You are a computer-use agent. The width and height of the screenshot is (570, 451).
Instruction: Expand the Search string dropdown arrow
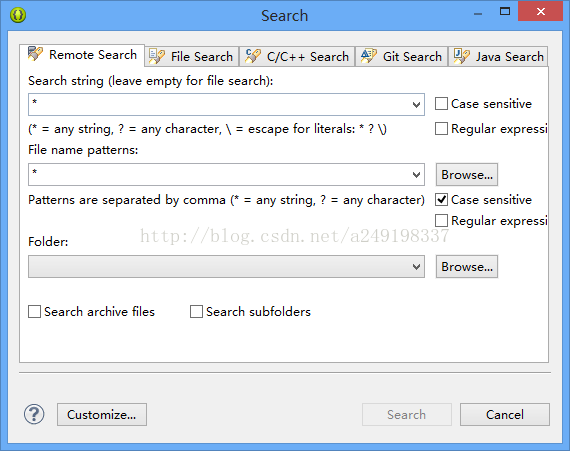pyautogui.click(x=416, y=105)
